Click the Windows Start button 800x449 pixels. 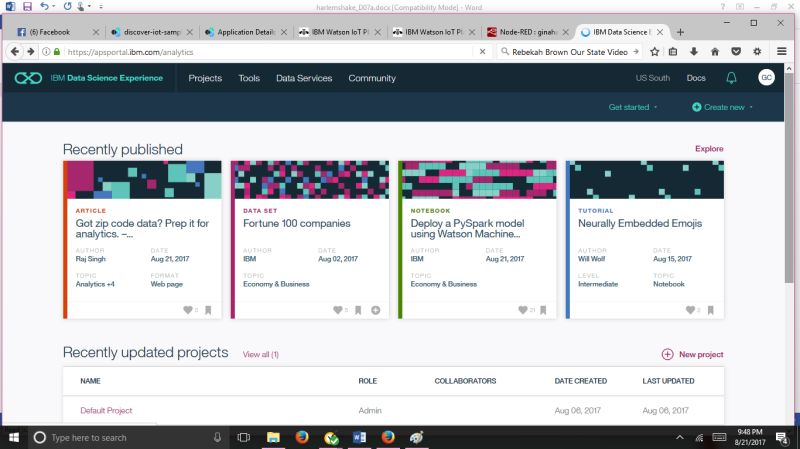coord(14,437)
